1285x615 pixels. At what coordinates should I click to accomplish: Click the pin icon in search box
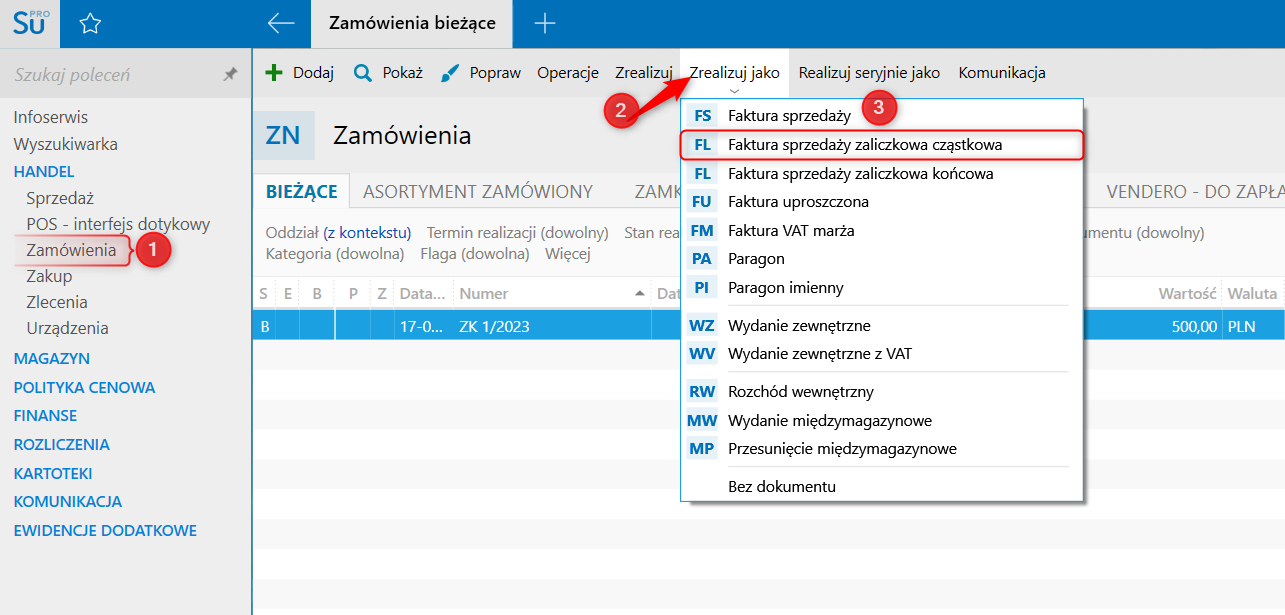pyautogui.click(x=230, y=74)
